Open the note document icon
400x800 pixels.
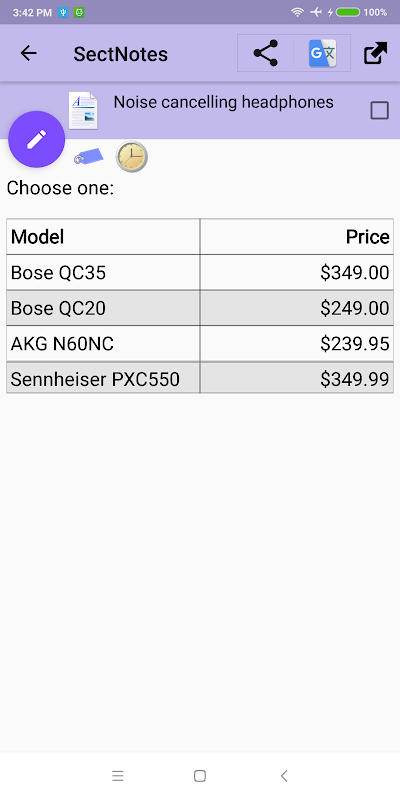tap(83, 110)
